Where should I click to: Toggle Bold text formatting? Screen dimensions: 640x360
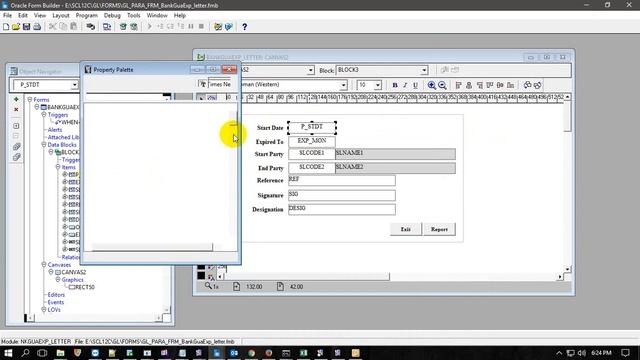point(395,85)
